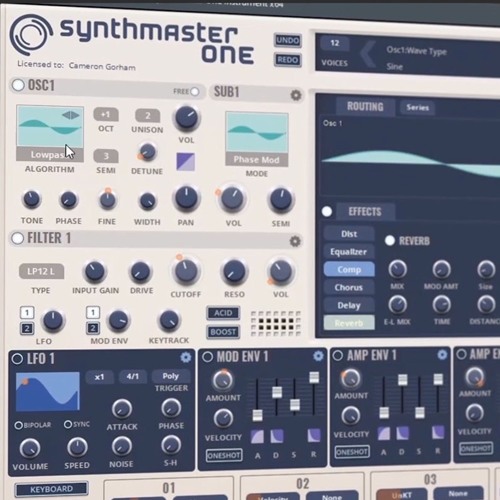This screenshot has width=500, height=500.
Task: Toggle the LFO 1 power button
Action: (17, 359)
